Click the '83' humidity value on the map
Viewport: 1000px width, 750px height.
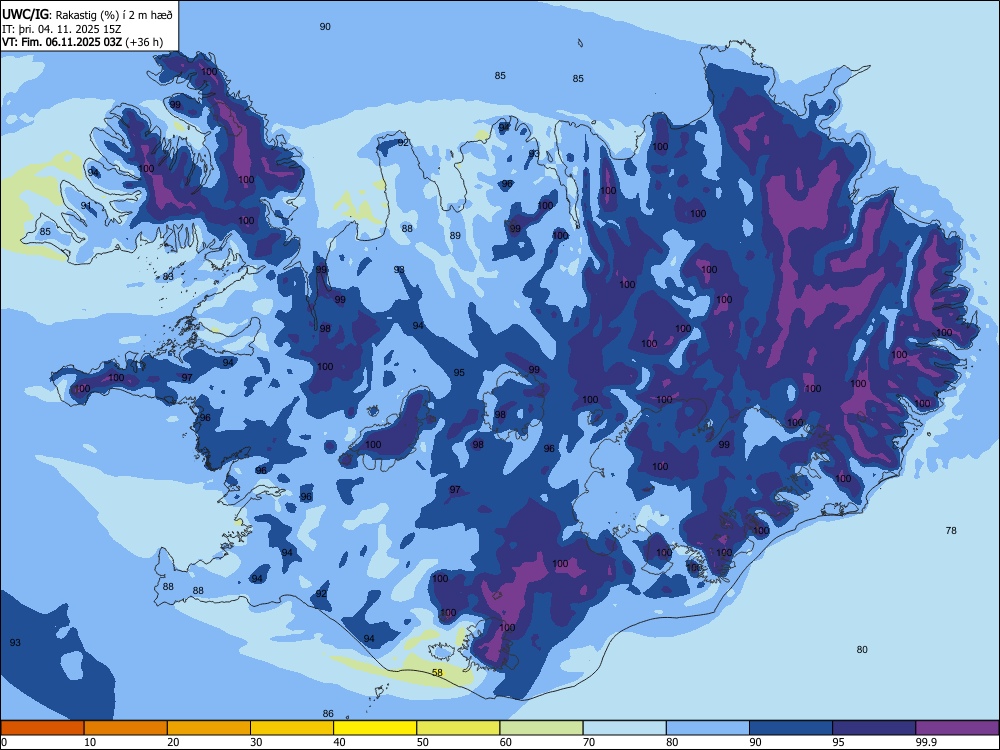(168, 276)
